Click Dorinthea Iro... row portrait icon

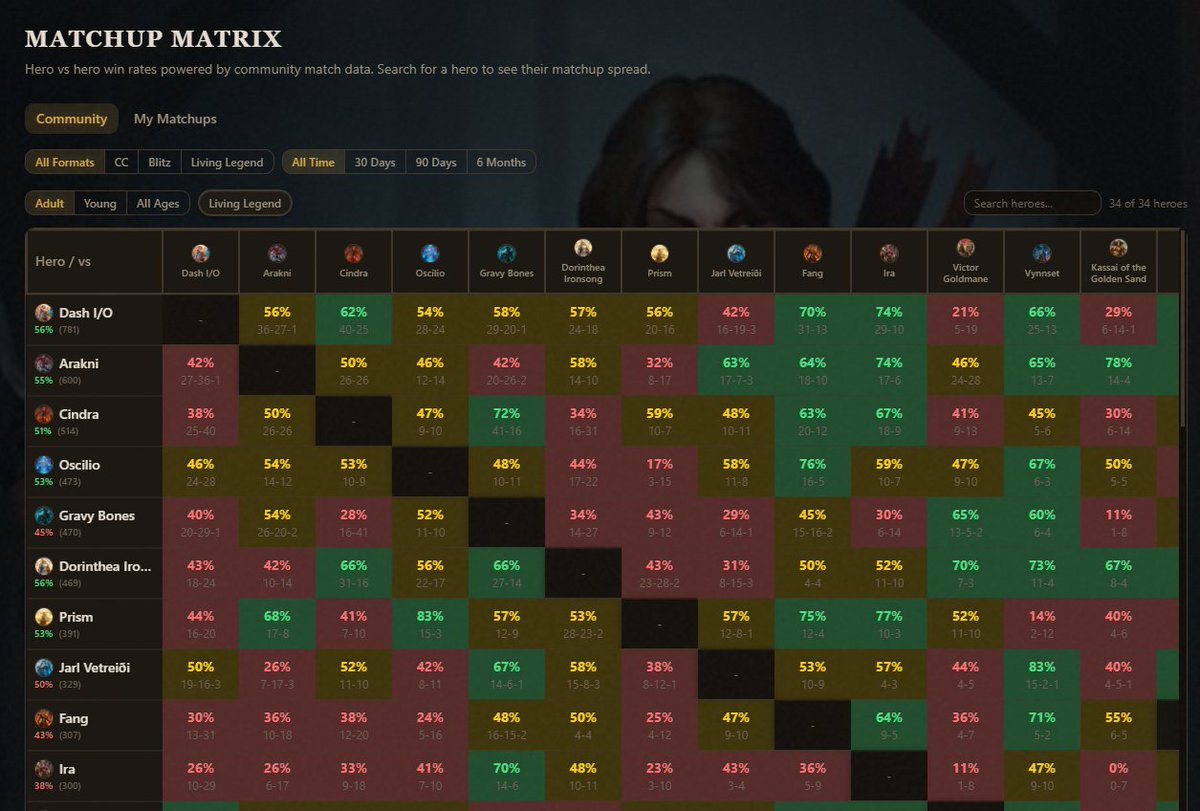tap(43, 566)
